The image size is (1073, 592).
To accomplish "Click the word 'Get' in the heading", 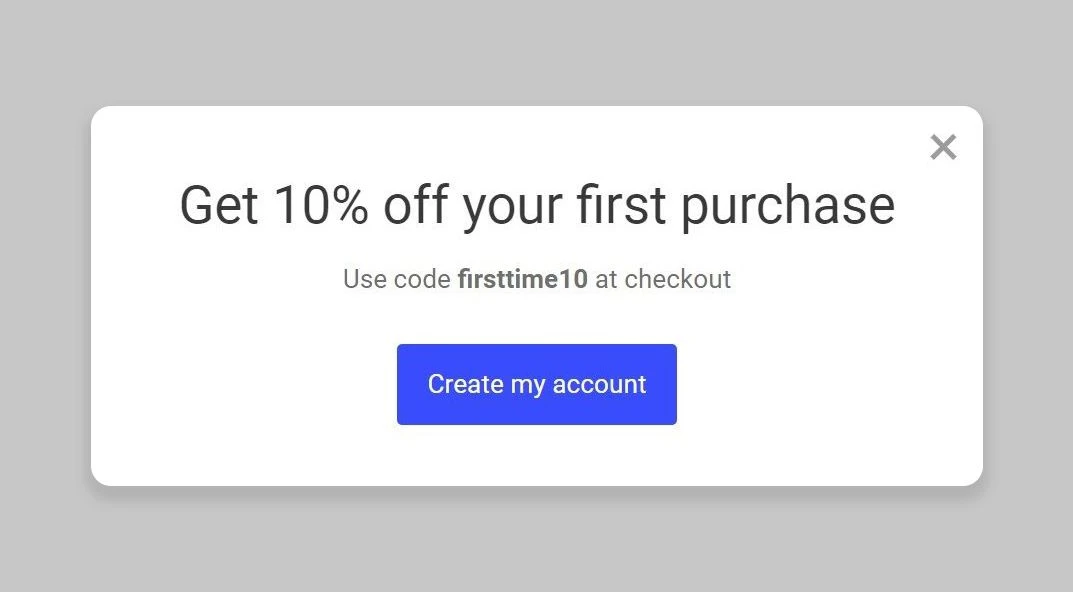I will (x=218, y=205).
